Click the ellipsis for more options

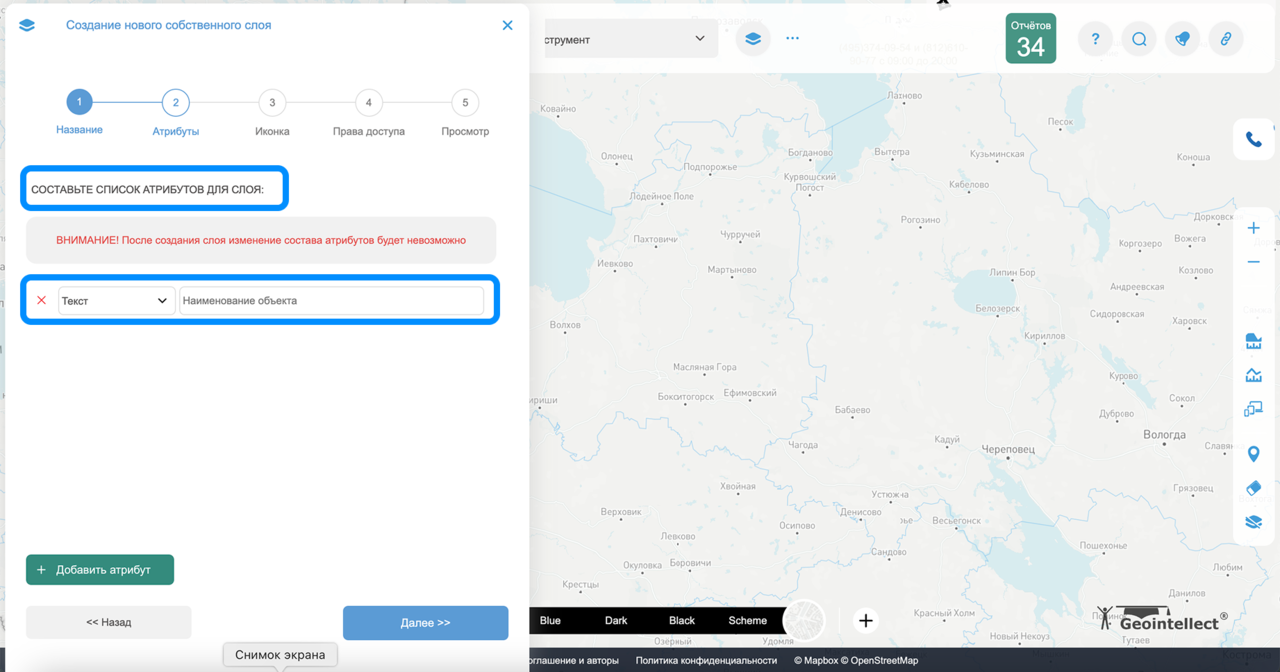792,38
